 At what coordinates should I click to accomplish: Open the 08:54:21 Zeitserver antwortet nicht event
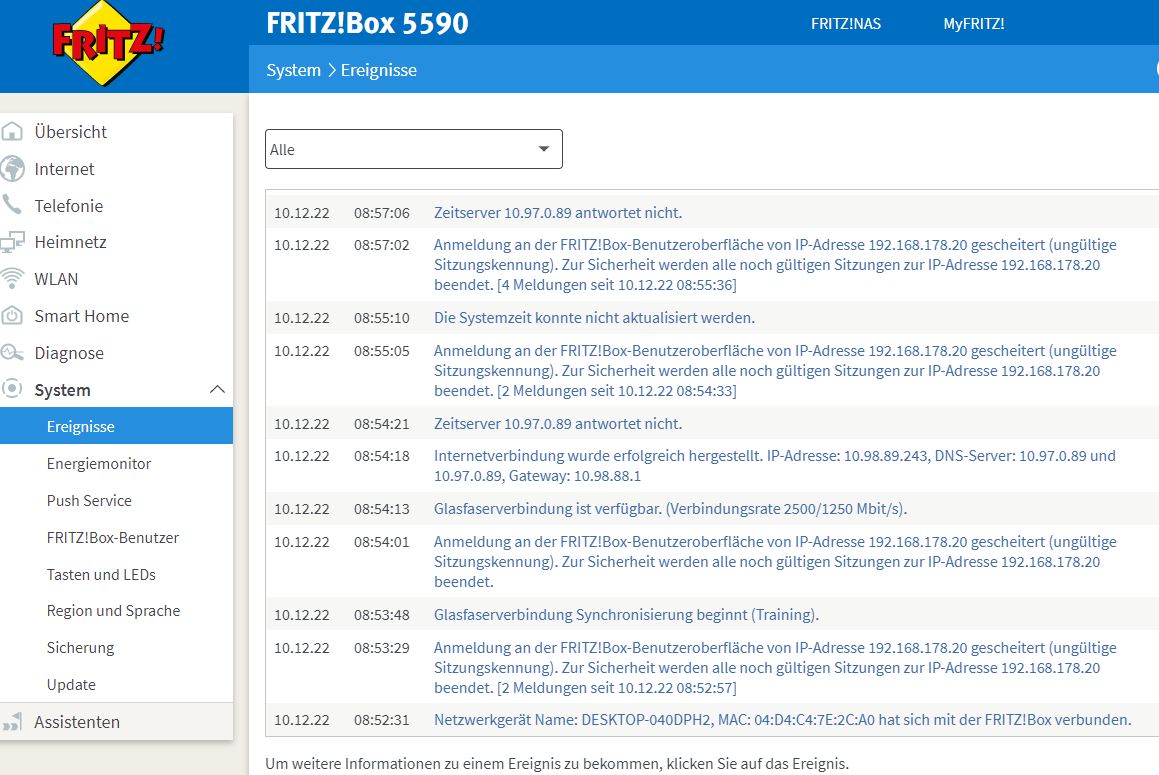tap(557, 424)
